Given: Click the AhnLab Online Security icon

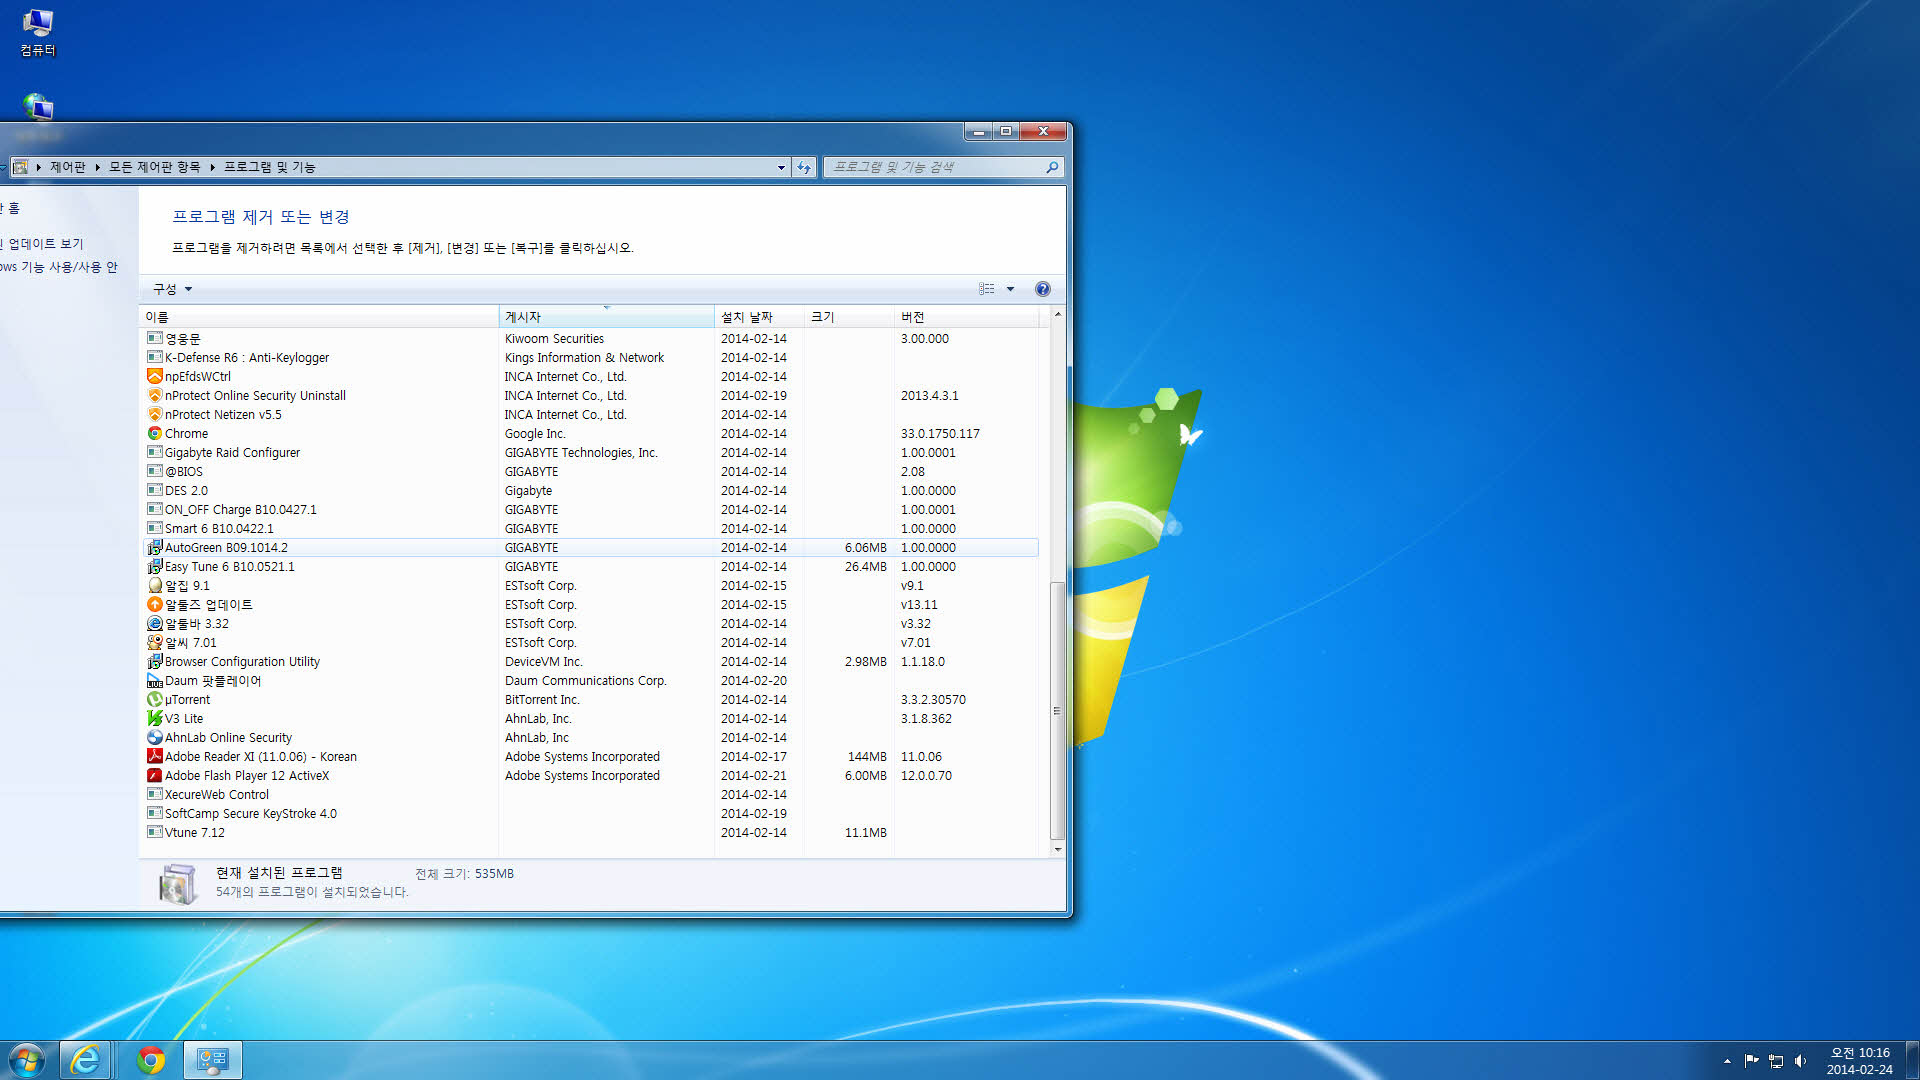Looking at the screenshot, I should click(x=155, y=737).
